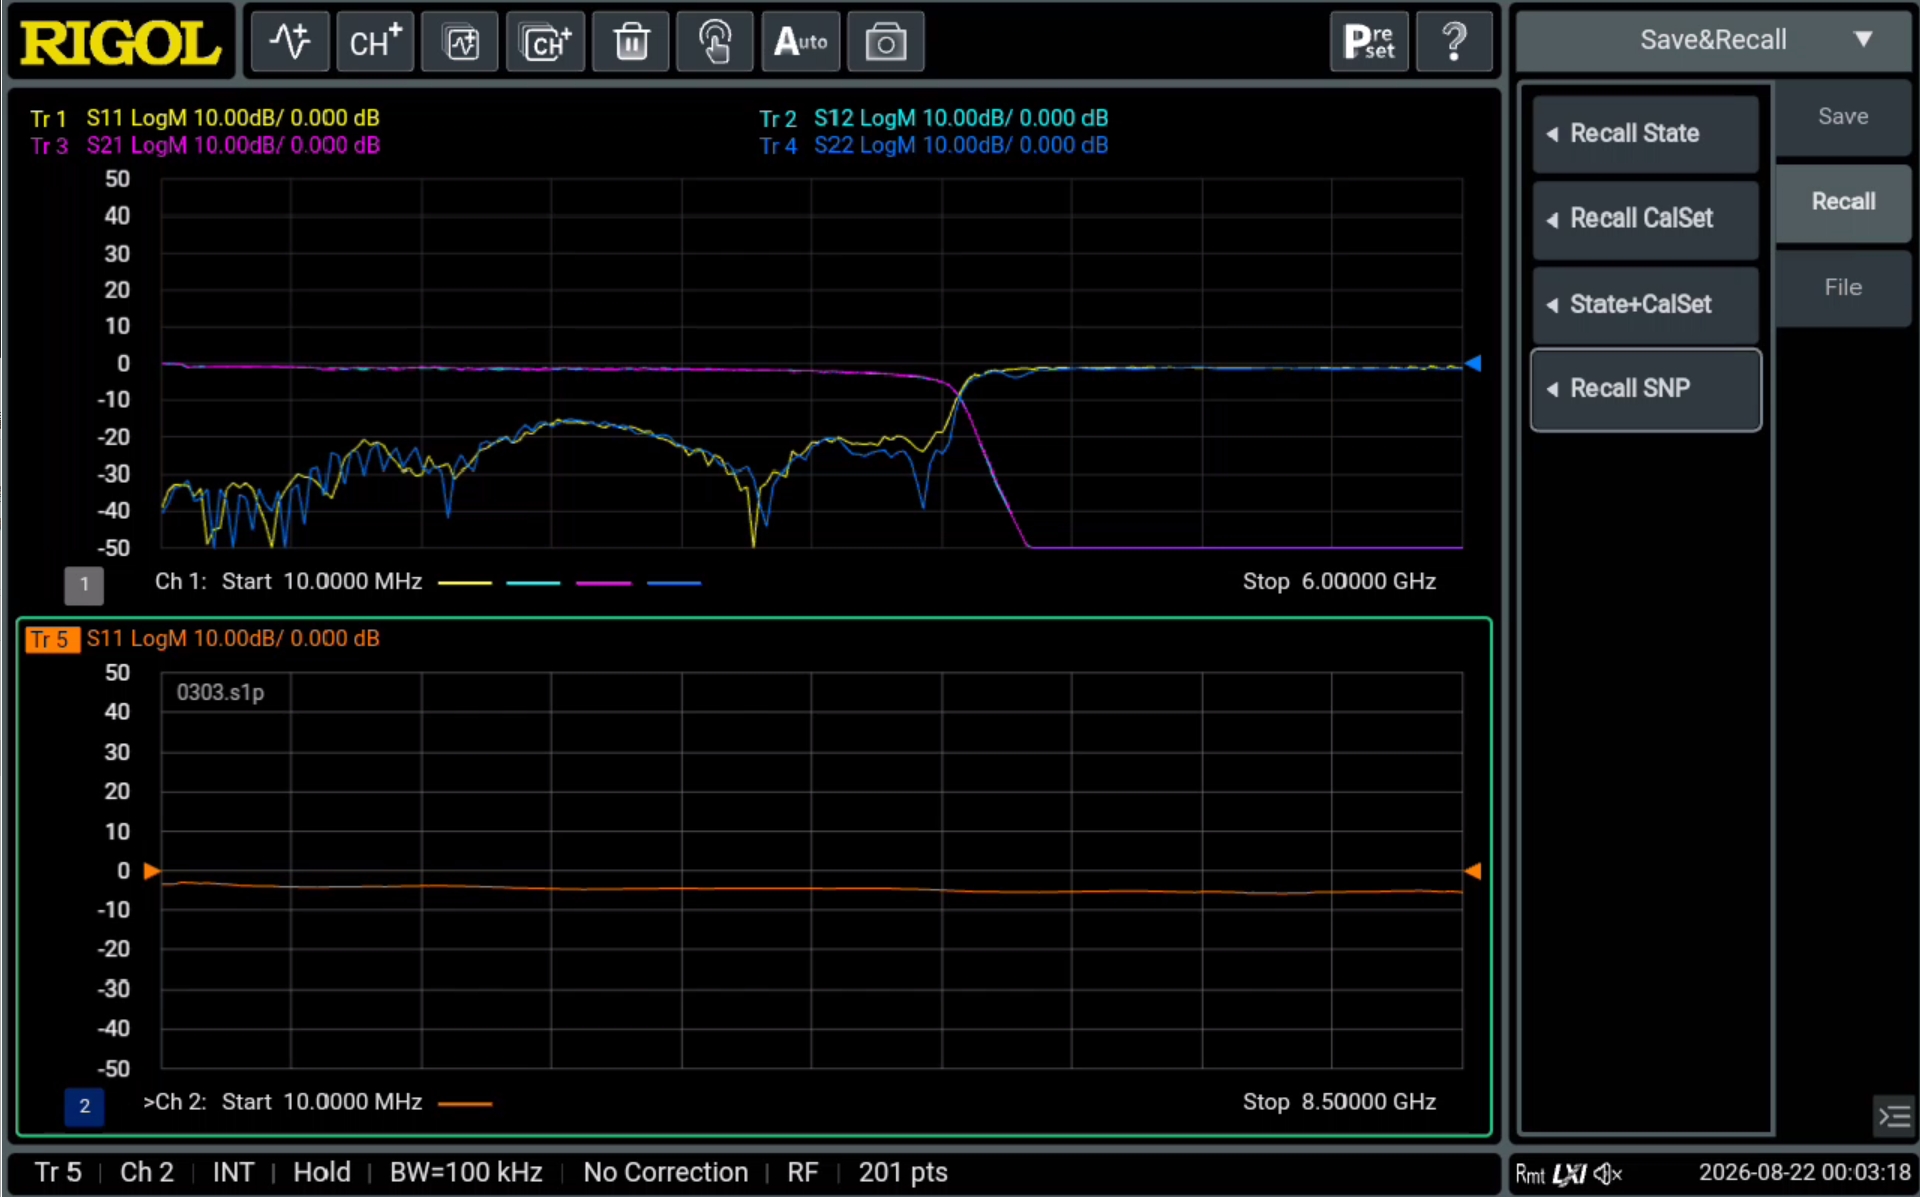Switch to the File tab
This screenshot has height=1197, width=1920.
point(1843,288)
